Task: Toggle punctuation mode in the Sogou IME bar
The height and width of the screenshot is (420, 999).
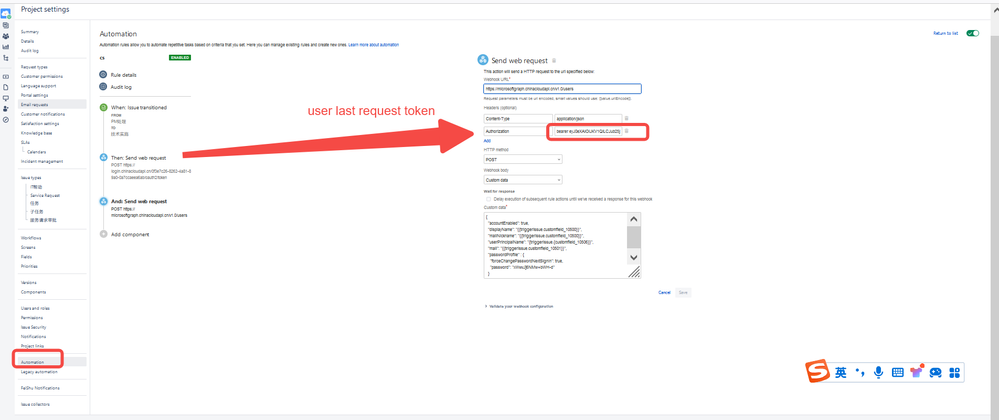Action: pos(859,372)
